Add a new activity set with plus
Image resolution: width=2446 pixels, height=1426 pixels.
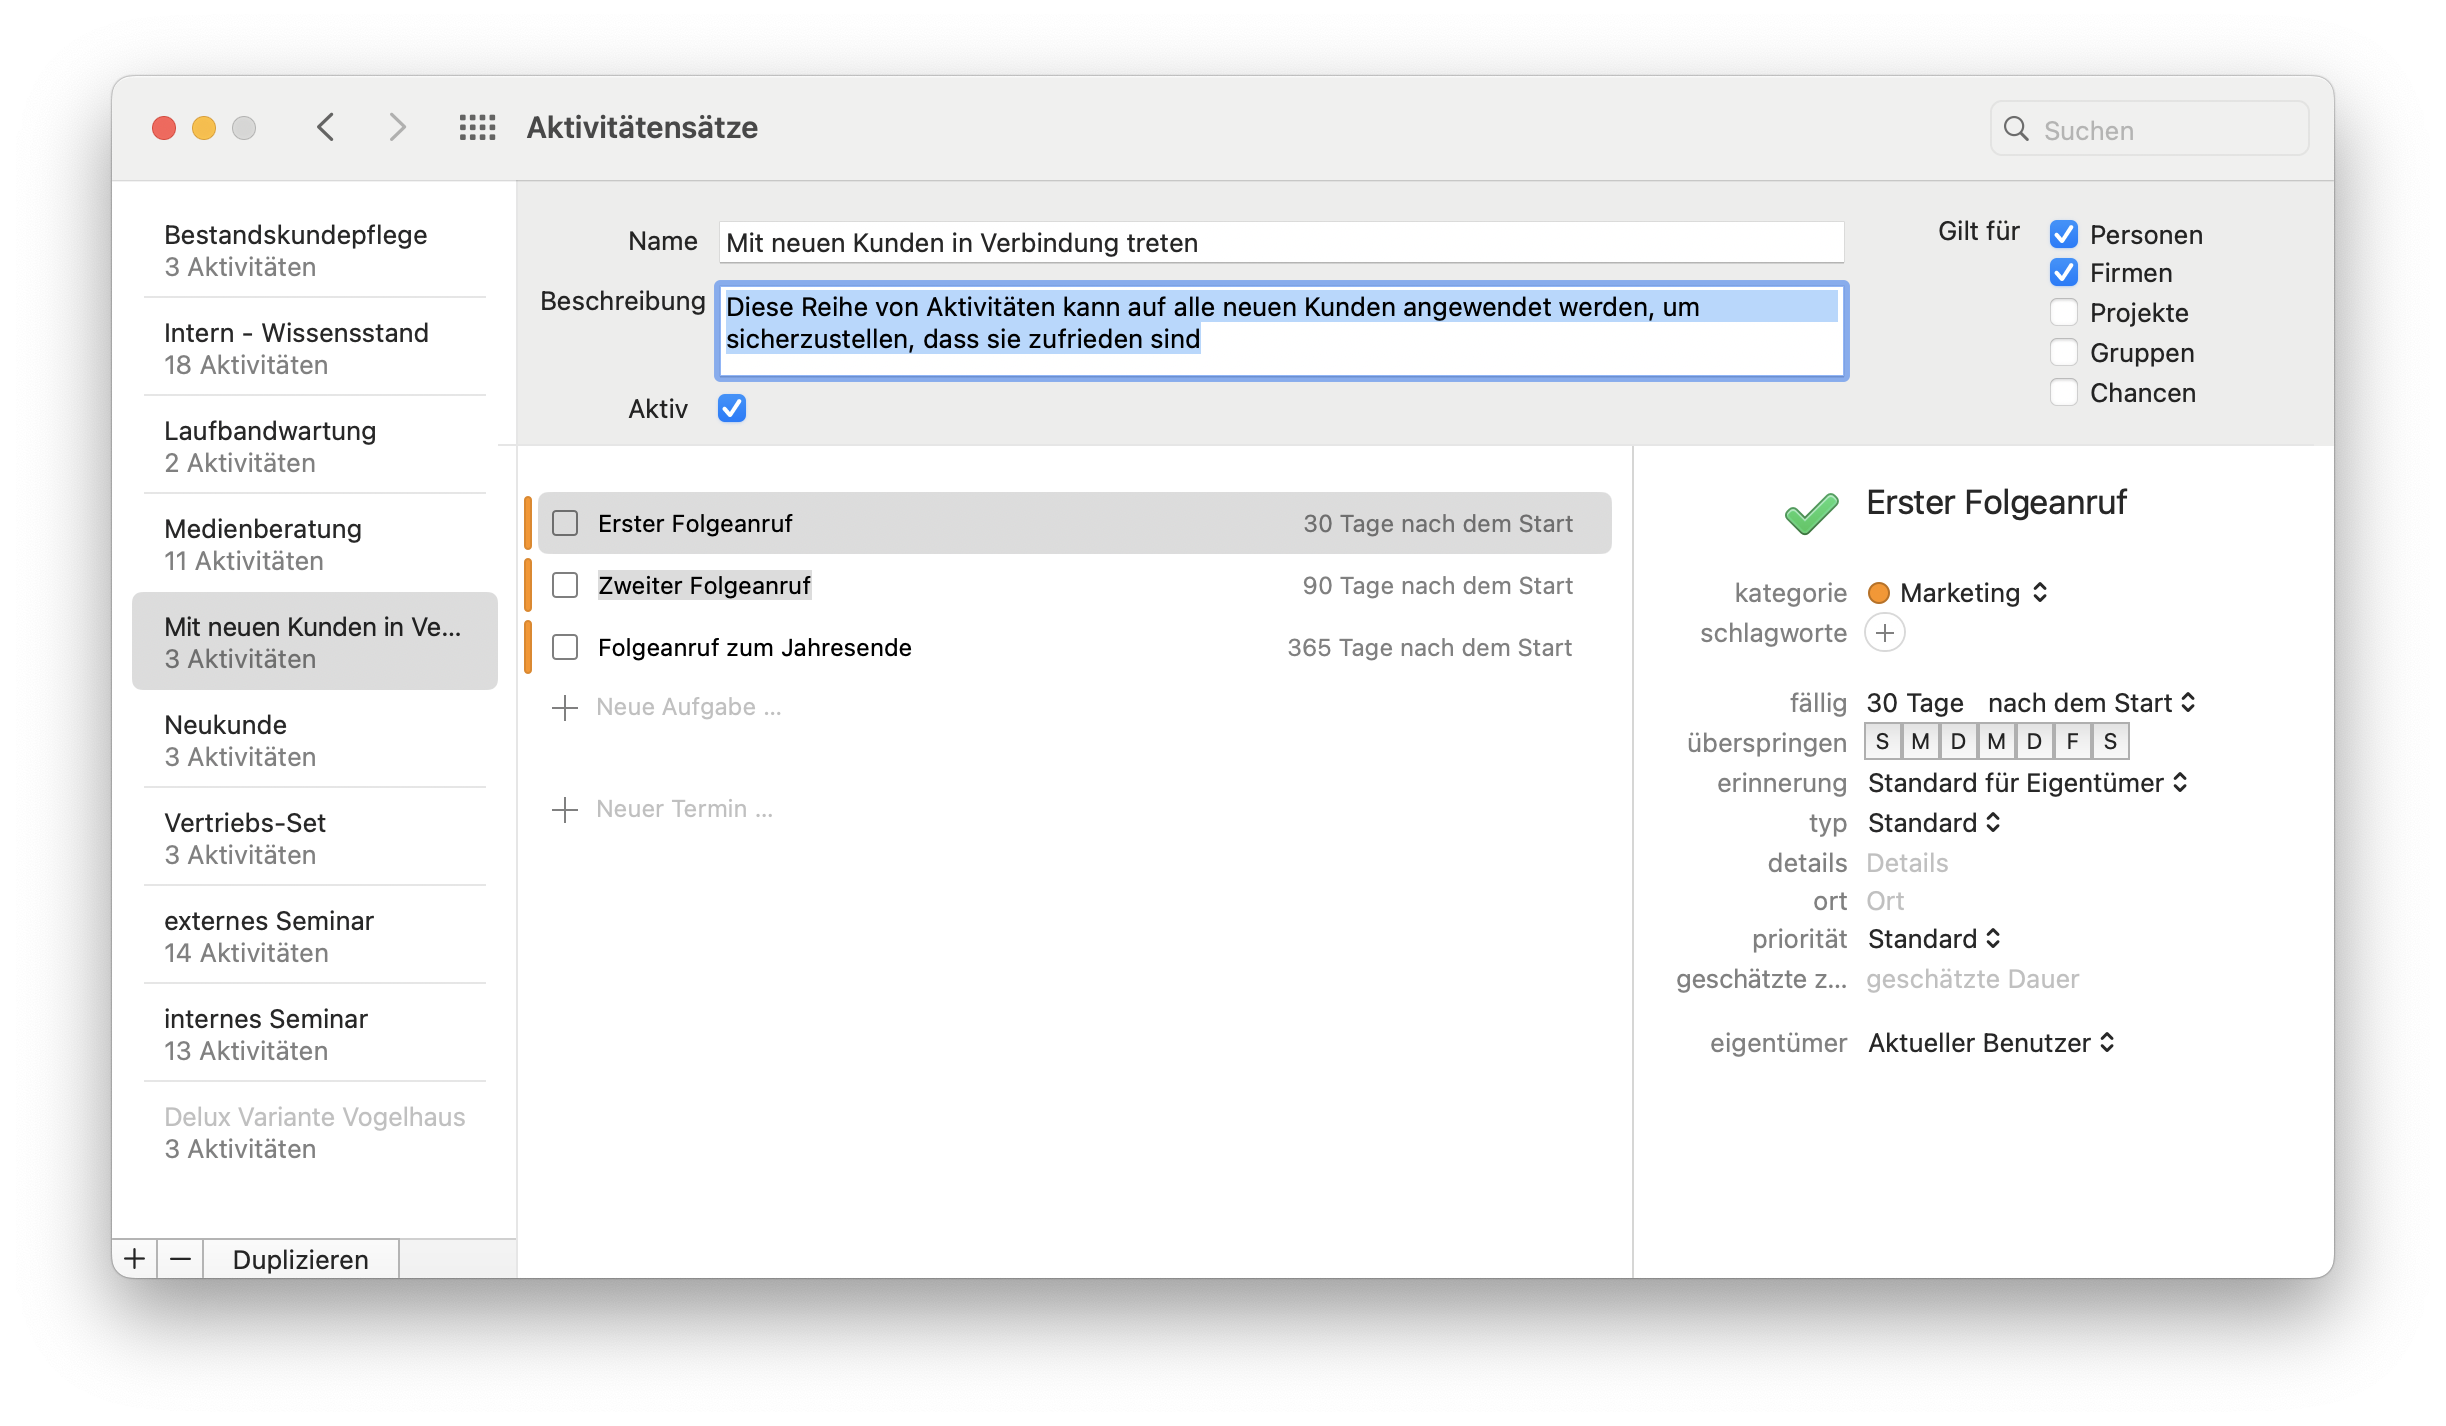pos(135,1259)
